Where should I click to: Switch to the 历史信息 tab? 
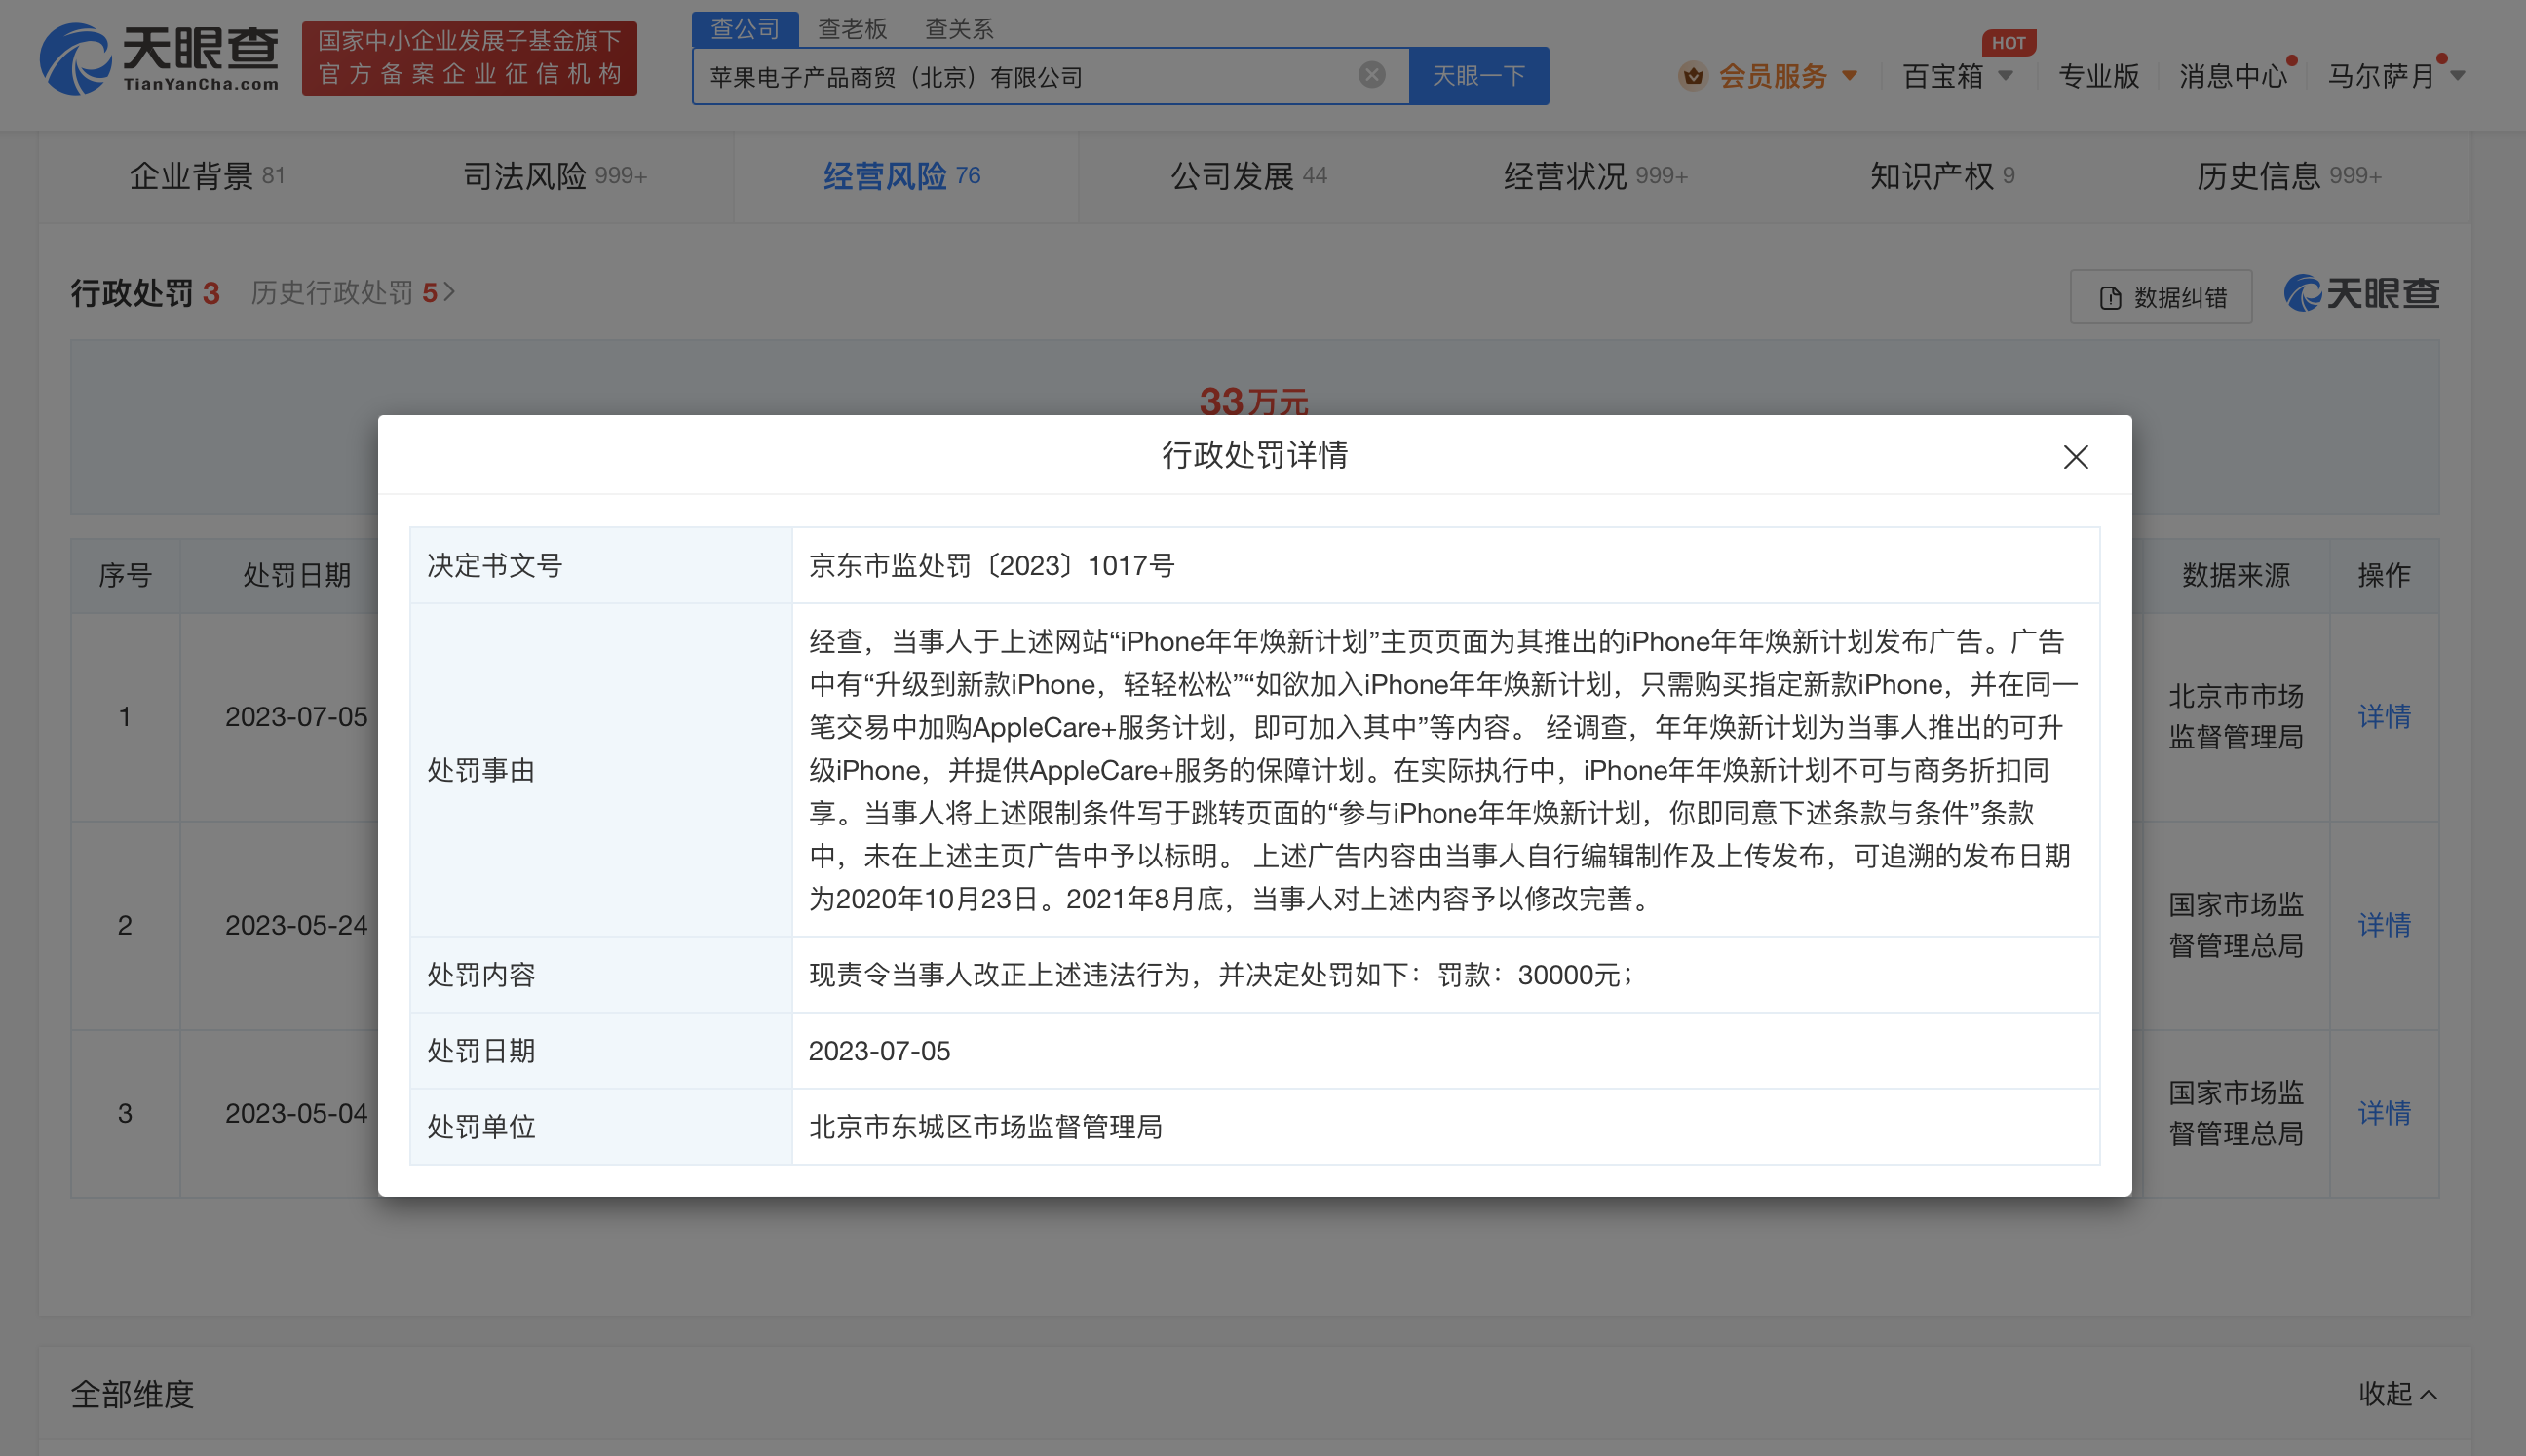point(2289,176)
